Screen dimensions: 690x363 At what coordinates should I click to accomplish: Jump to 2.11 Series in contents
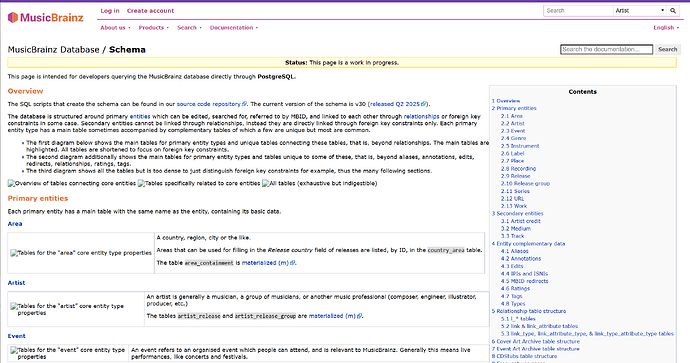click(x=515, y=191)
